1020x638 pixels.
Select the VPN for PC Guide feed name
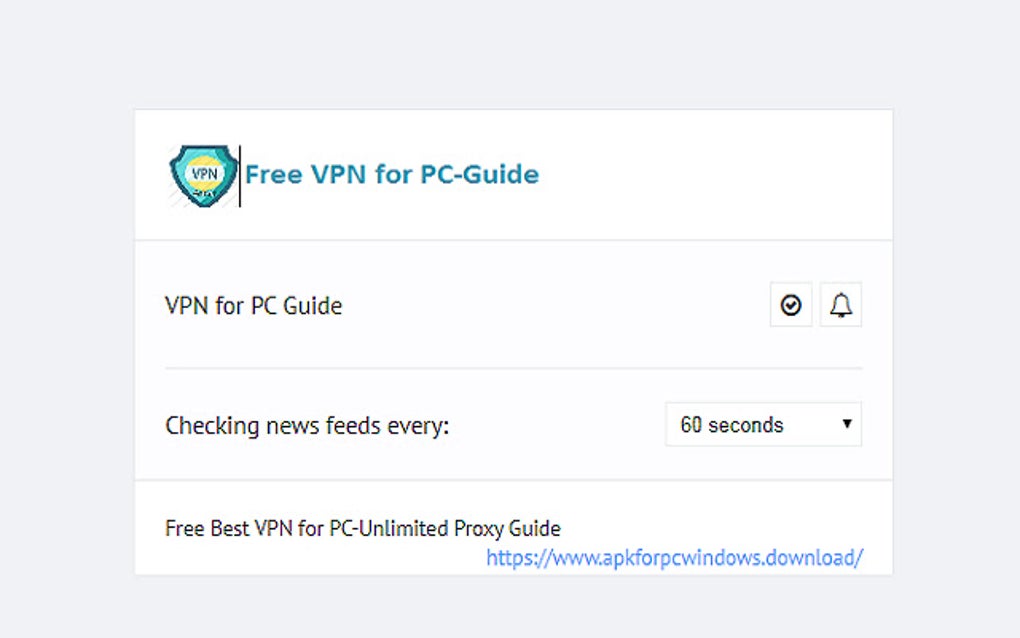pyautogui.click(x=253, y=306)
